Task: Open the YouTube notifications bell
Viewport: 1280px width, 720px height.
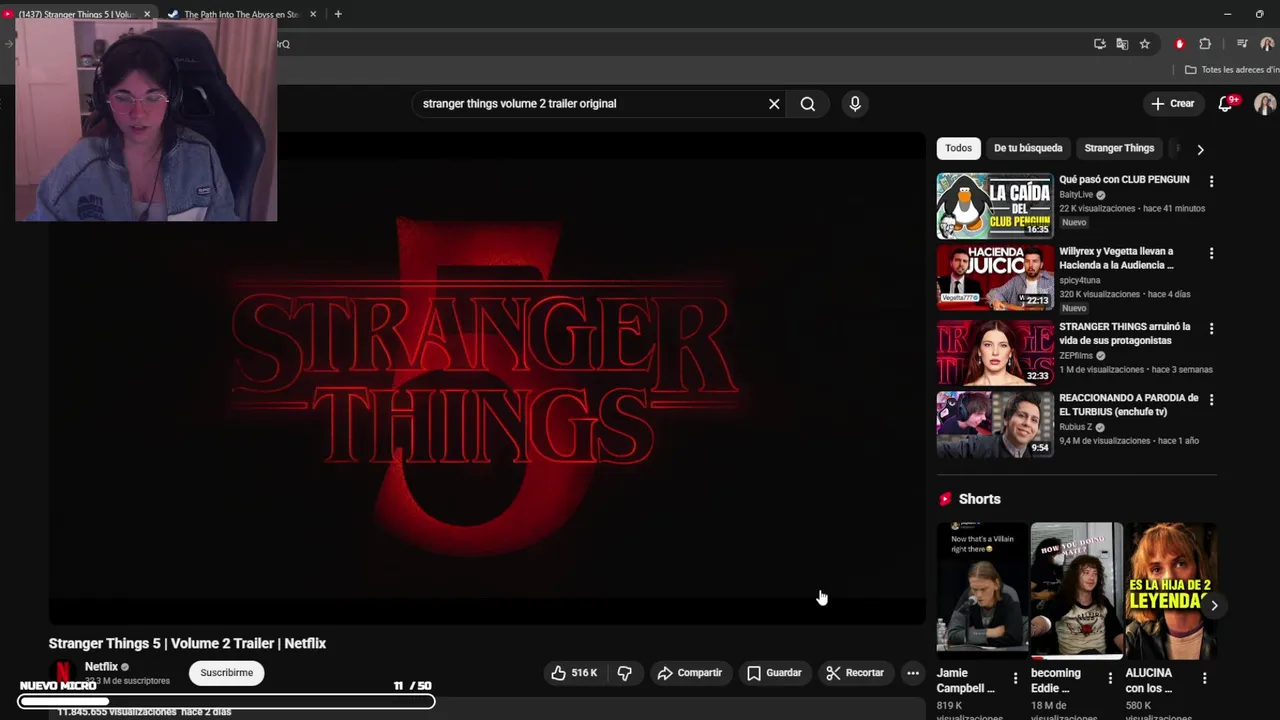Action: (x=1226, y=104)
